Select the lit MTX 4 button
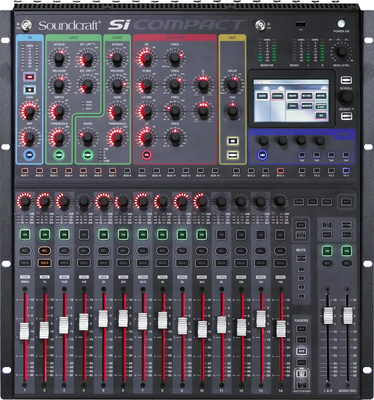 (x=280, y=171)
